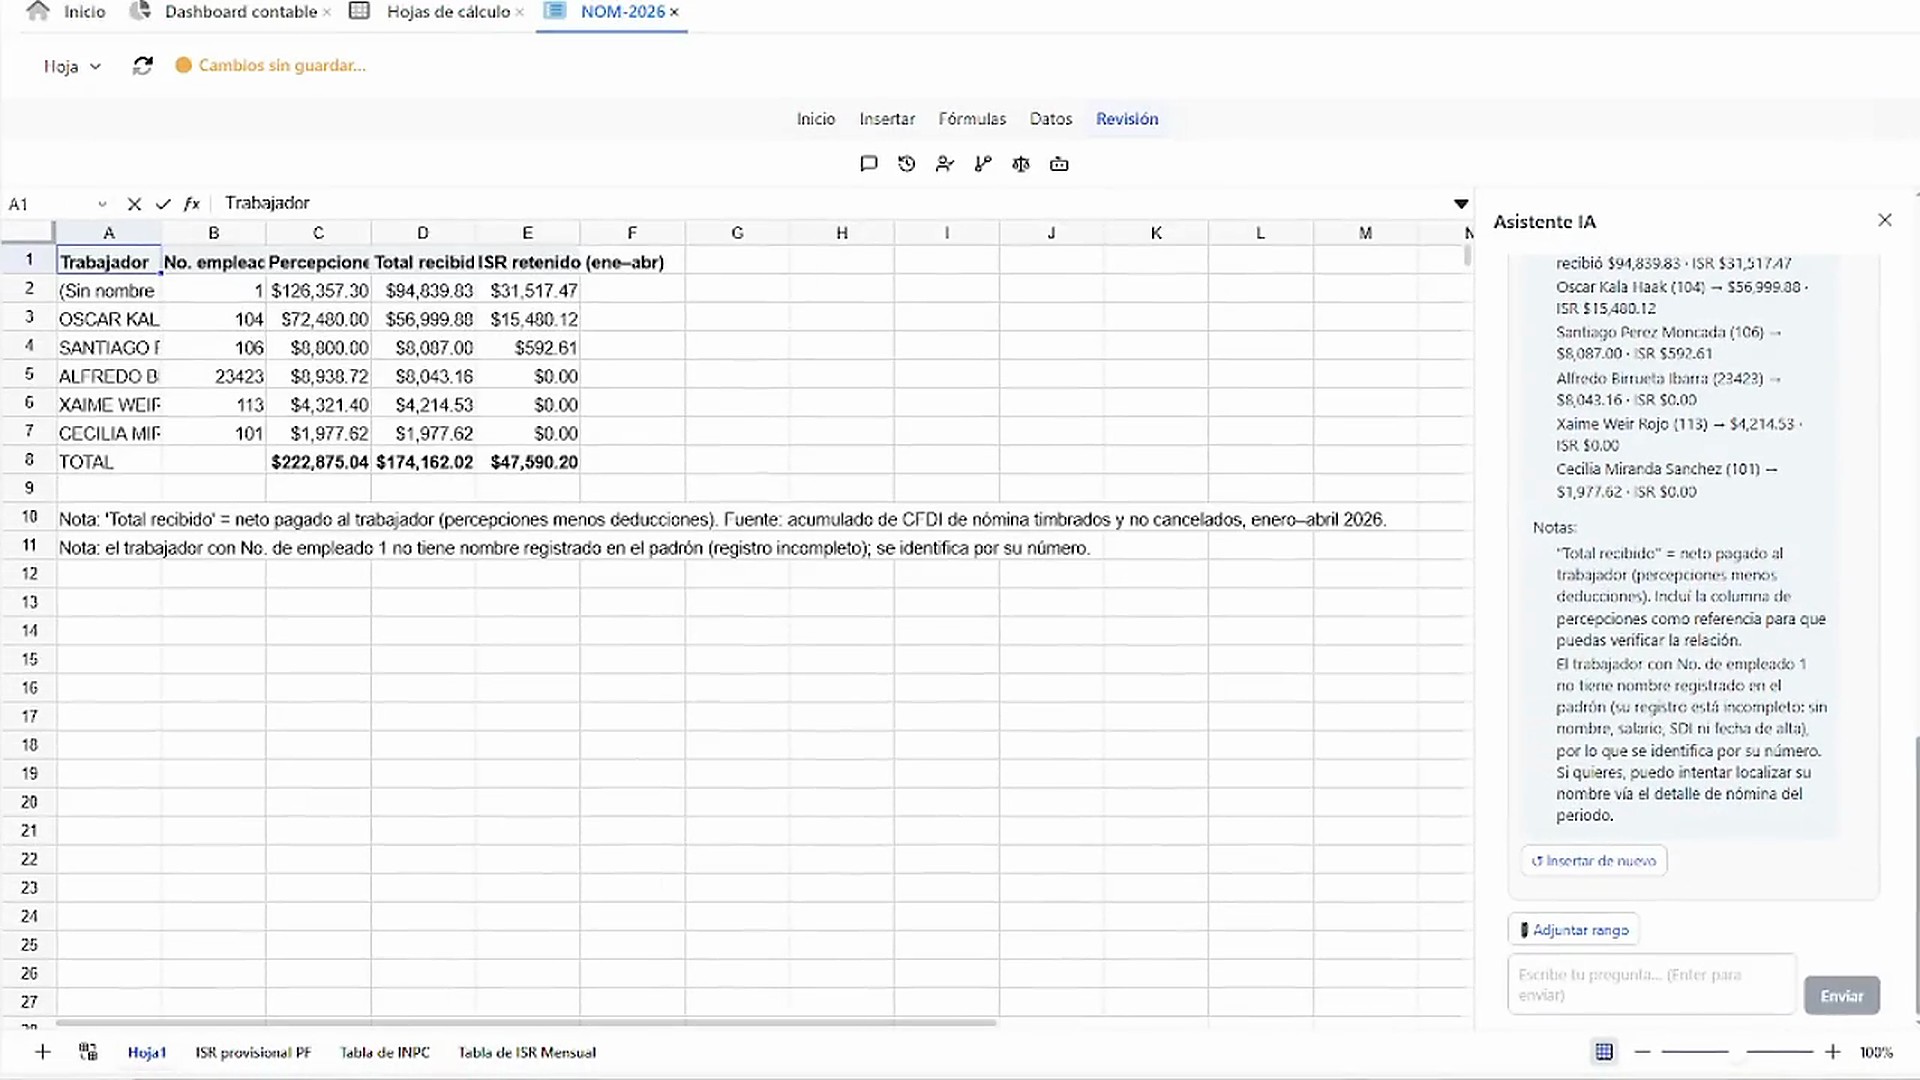
Task: Add a new sheet with plus icon
Action: (x=42, y=1052)
